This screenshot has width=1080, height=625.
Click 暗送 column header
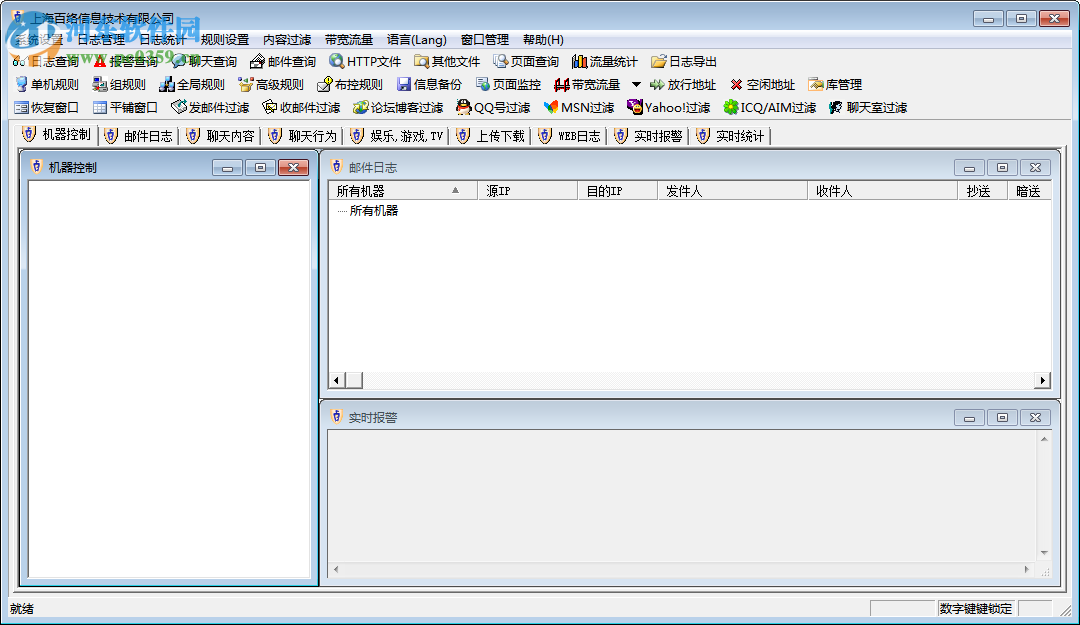coord(1030,191)
